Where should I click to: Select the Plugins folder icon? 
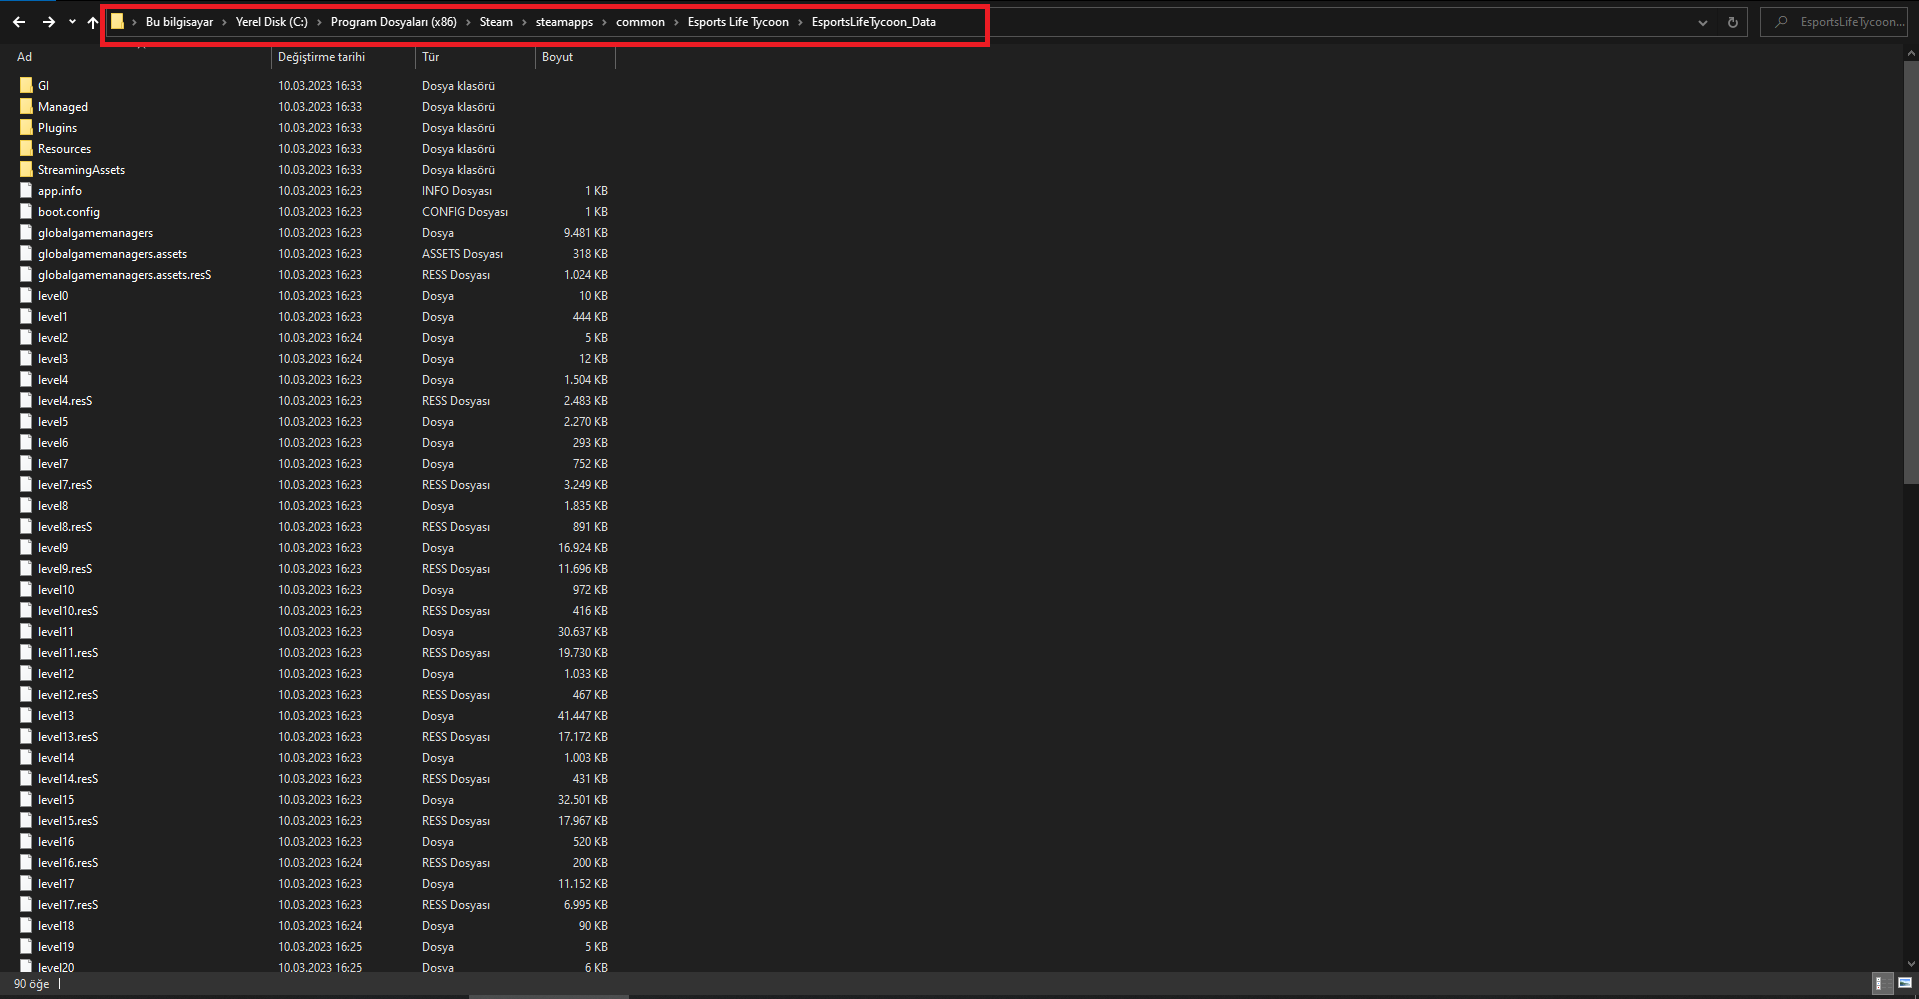pyautogui.click(x=26, y=127)
